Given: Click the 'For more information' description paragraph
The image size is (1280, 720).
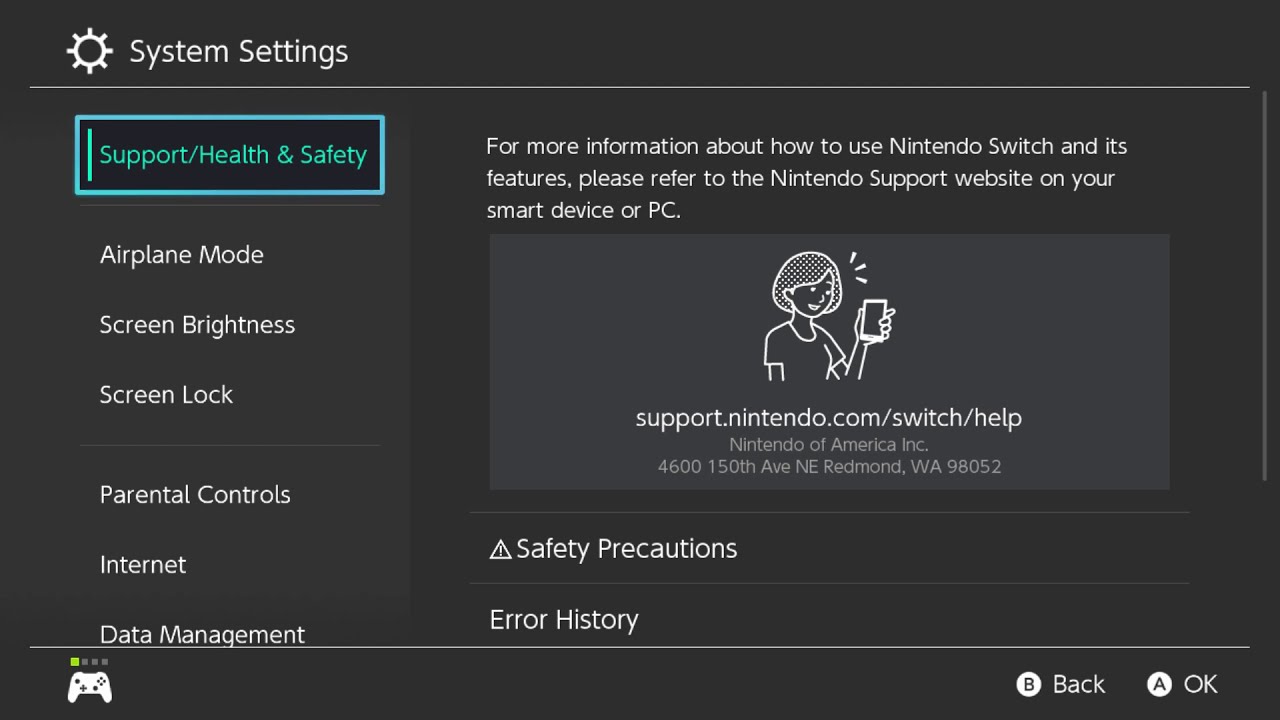Looking at the screenshot, I should pyautogui.click(x=807, y=178).
